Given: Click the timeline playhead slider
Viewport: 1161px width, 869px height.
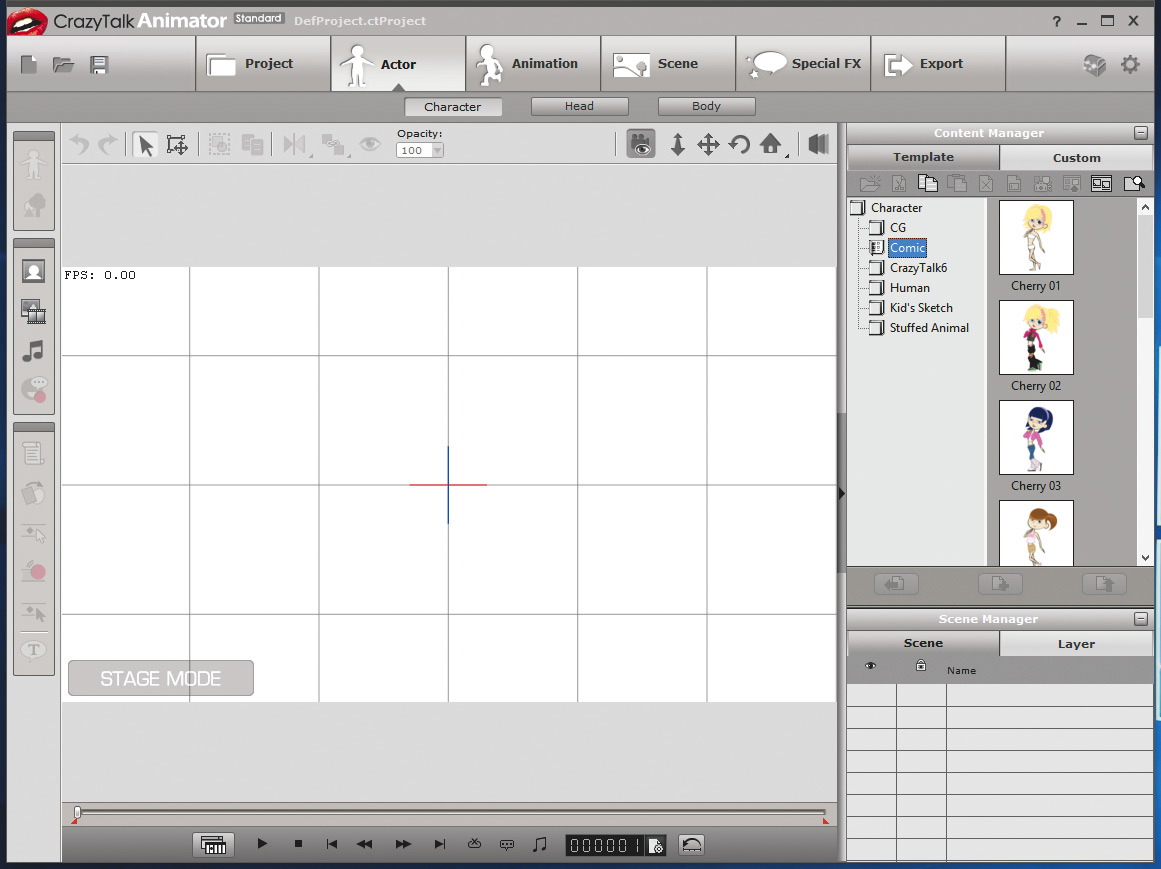Looking at the screenshot, I should [78, 812].
